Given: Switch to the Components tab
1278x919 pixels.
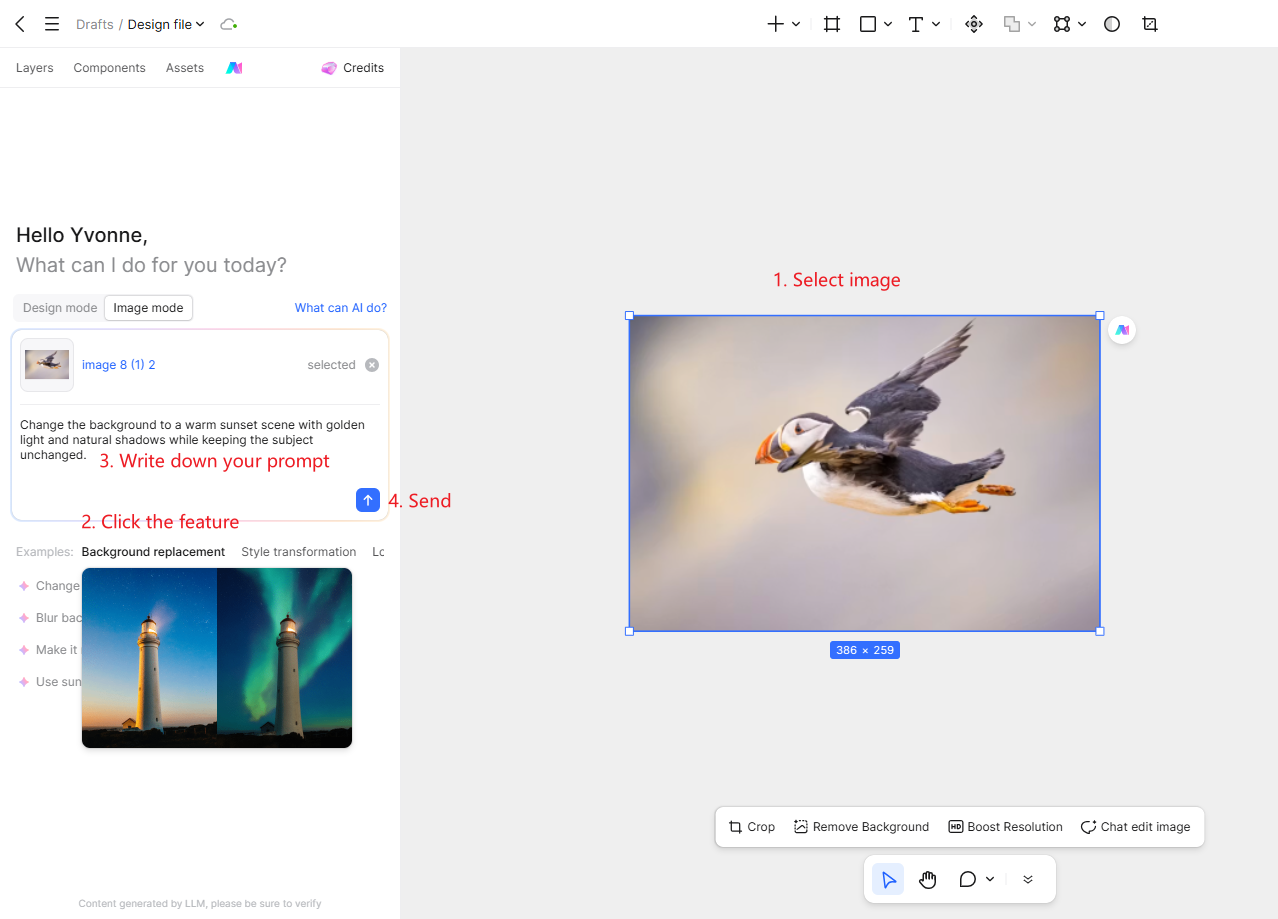Looking at the screenshot, I should point(109,68).
